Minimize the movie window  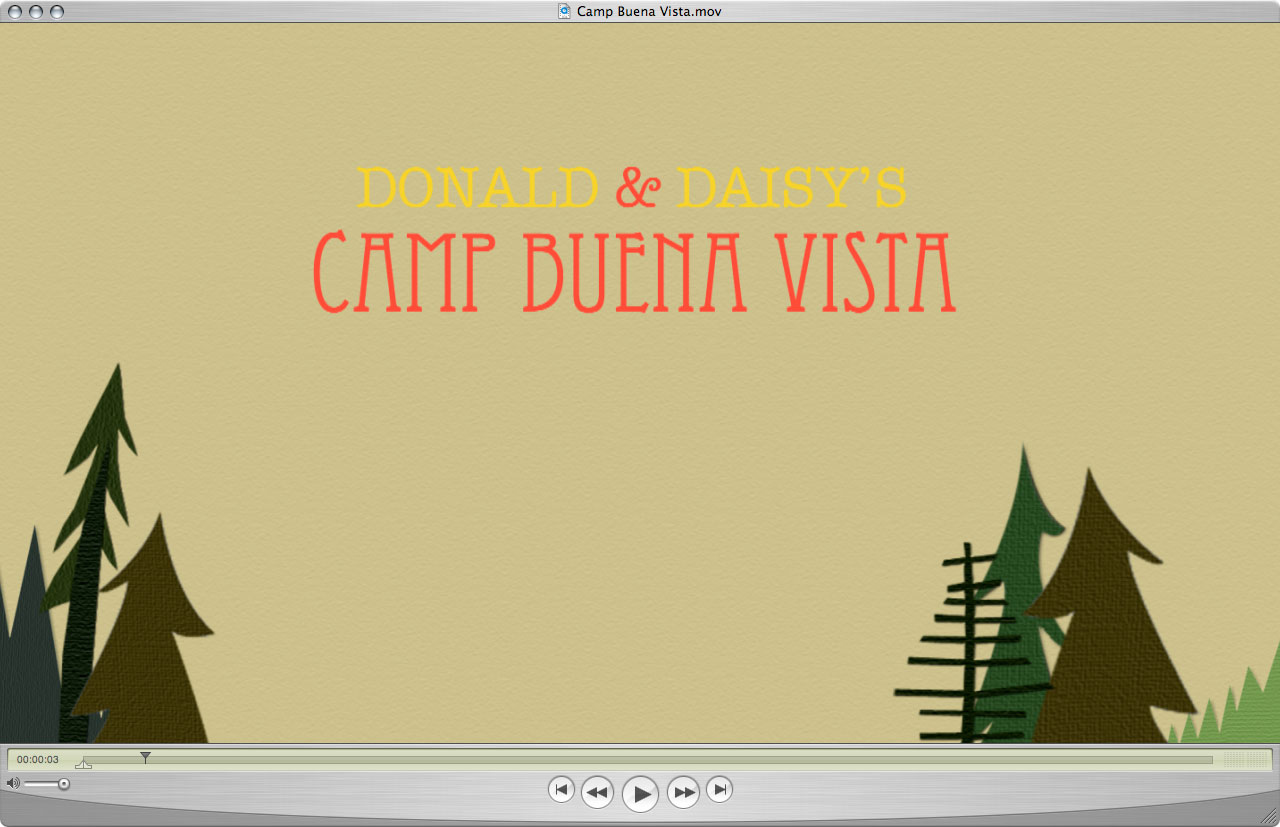36,11
